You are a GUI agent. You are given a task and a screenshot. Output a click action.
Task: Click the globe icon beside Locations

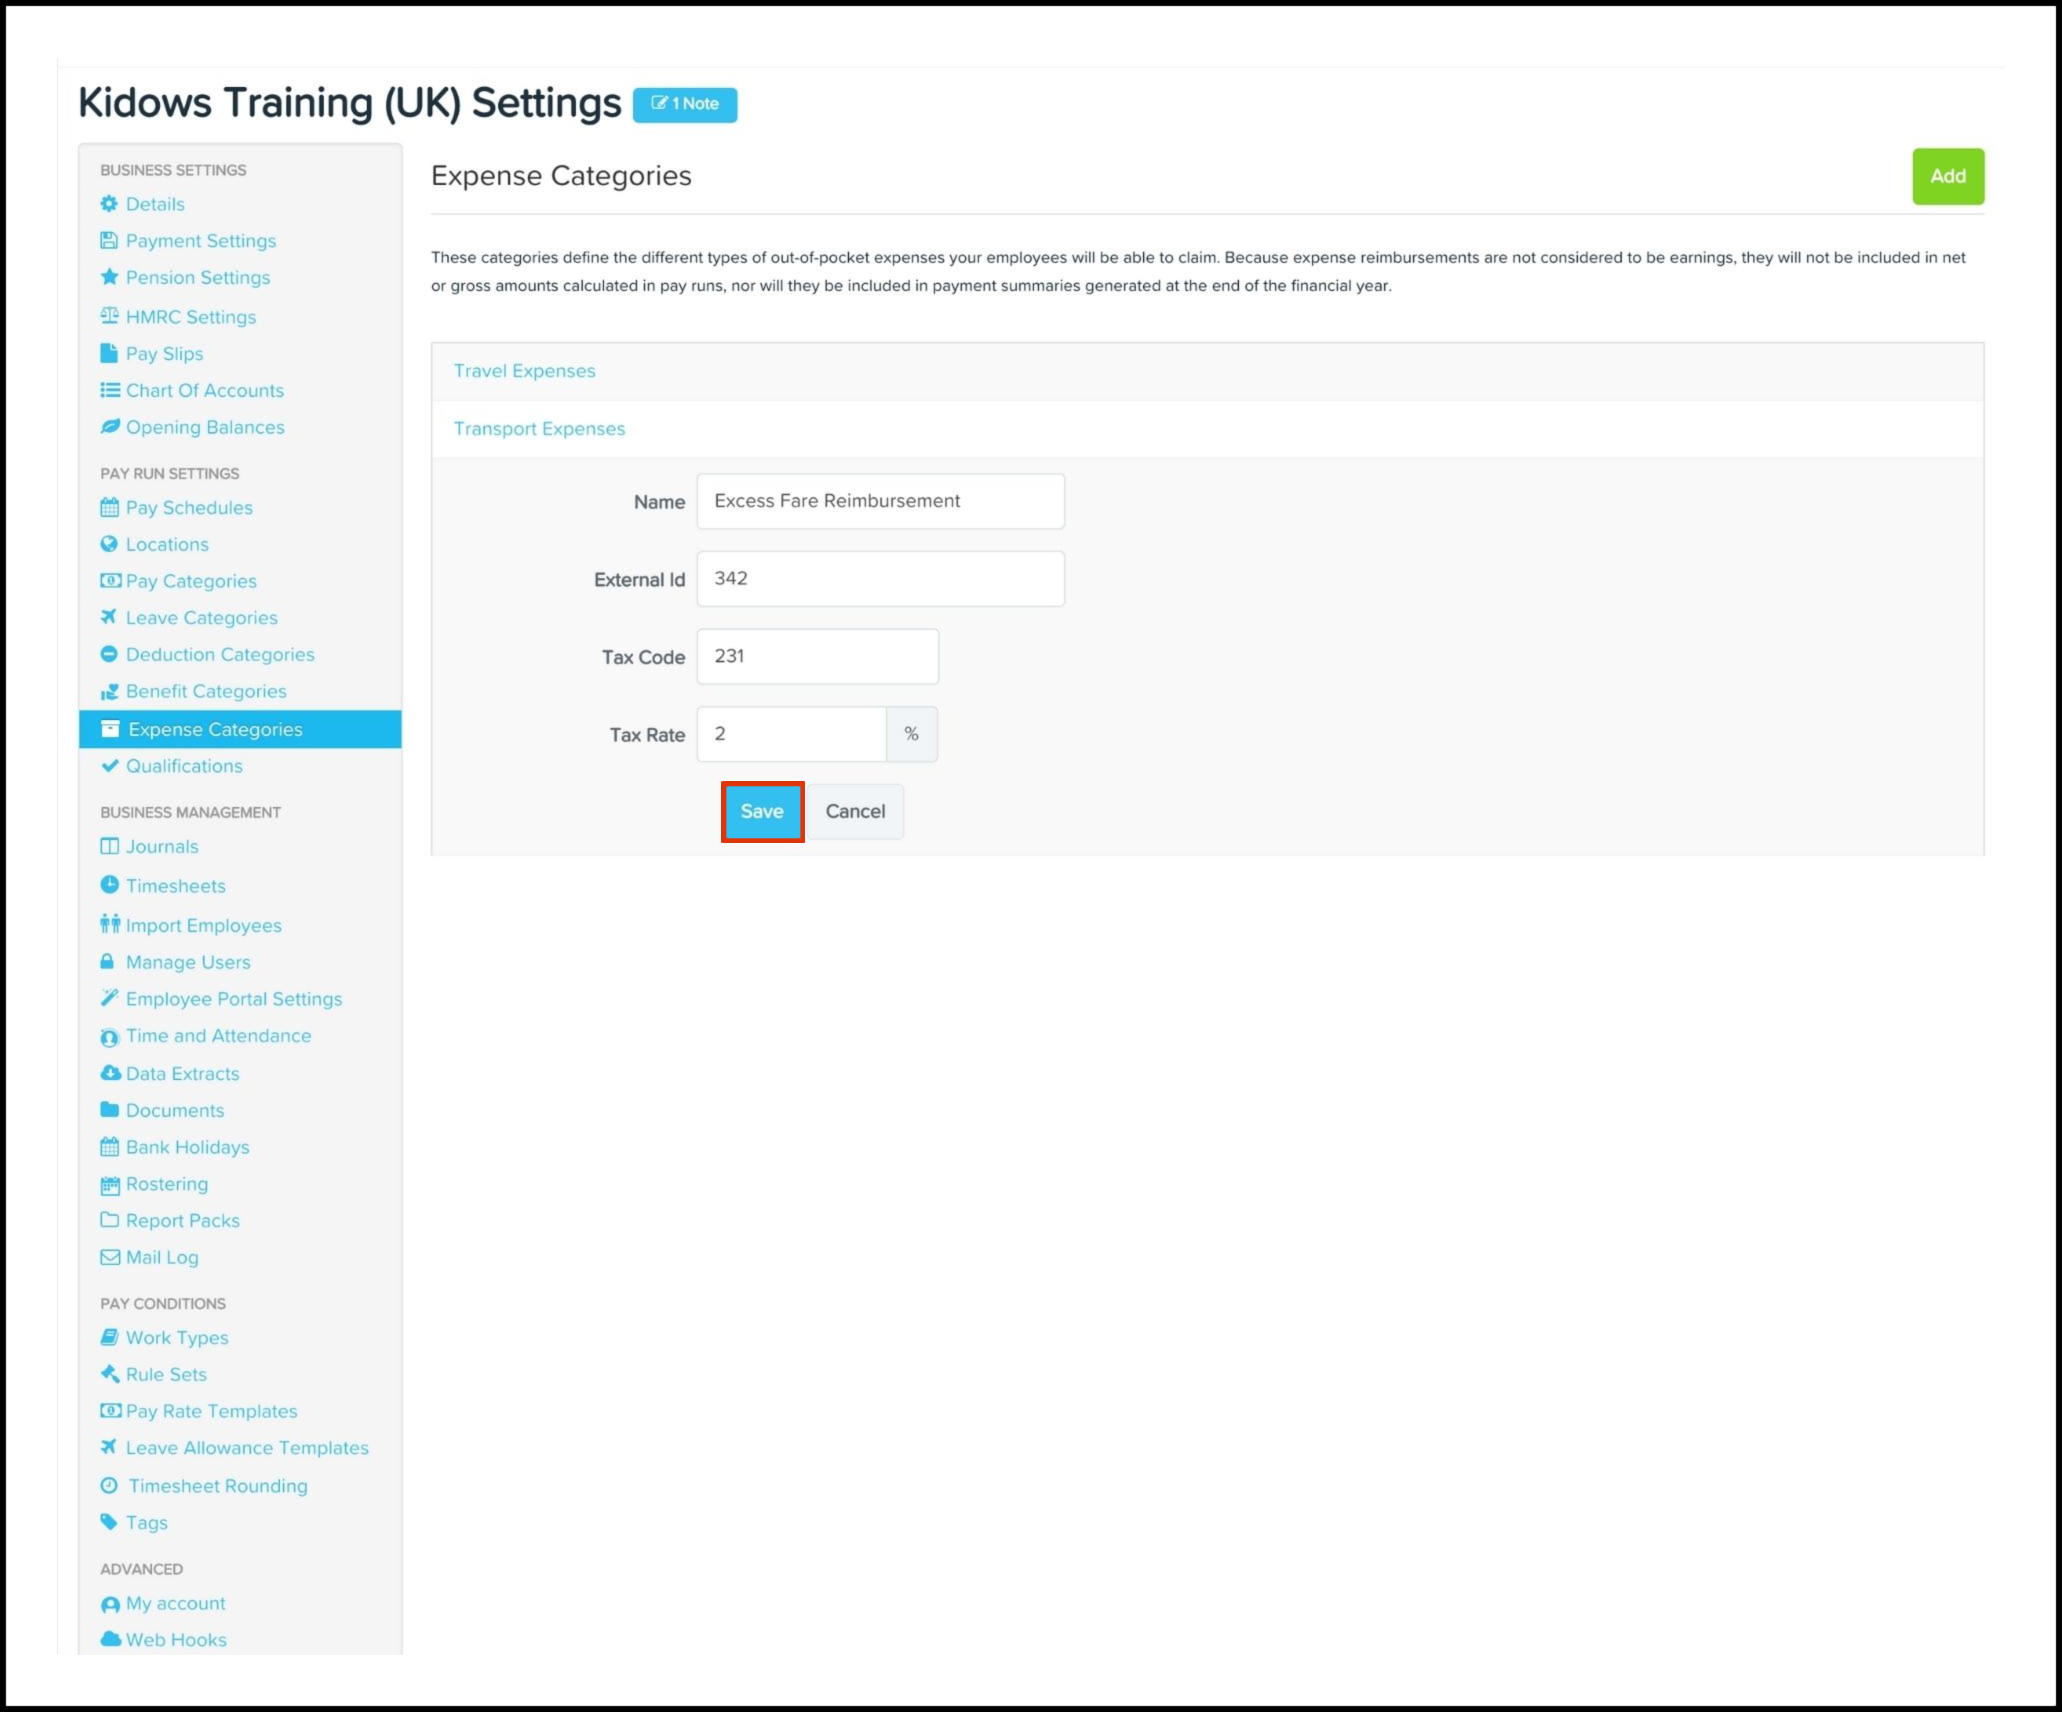(109, 544)
